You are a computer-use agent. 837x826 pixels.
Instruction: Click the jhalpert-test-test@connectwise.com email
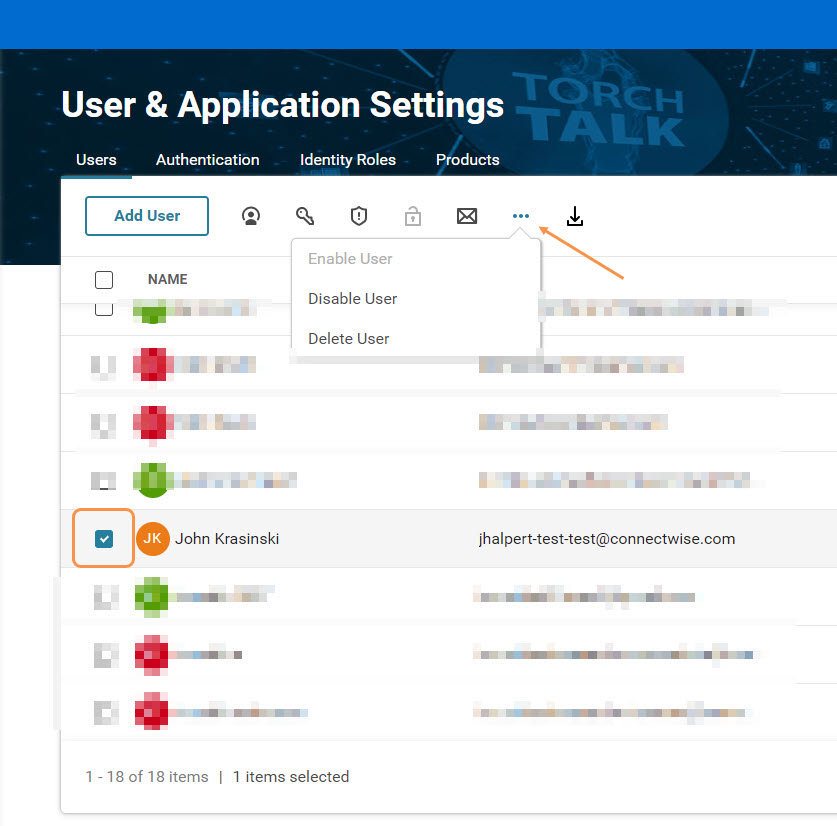(607, 539)
